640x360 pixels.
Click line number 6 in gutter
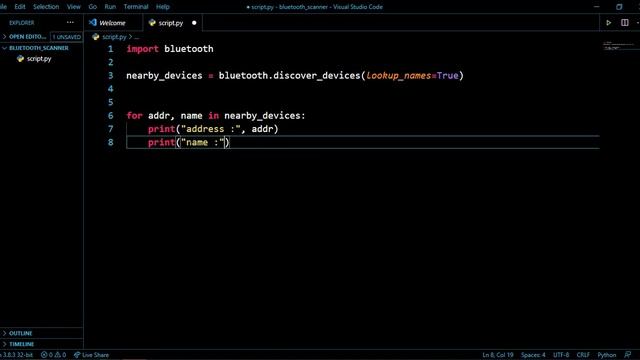pos(110,116)
